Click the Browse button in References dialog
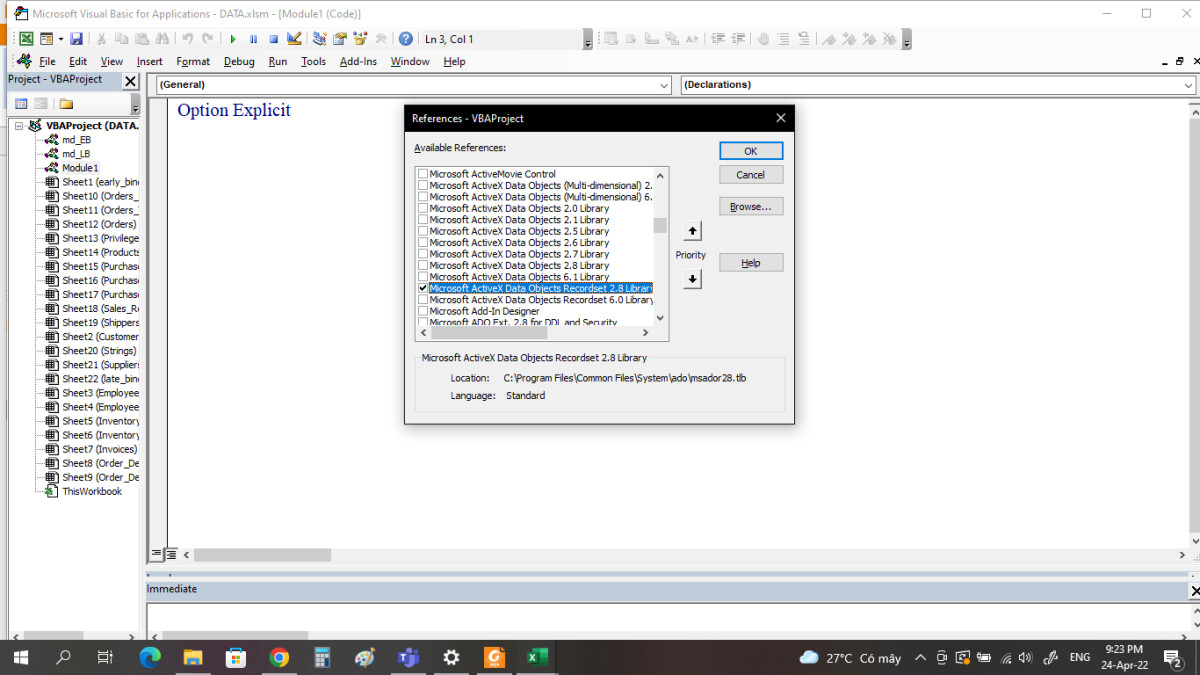Image resolution: width=1200 pixels, height=675 pixels. 750,206
